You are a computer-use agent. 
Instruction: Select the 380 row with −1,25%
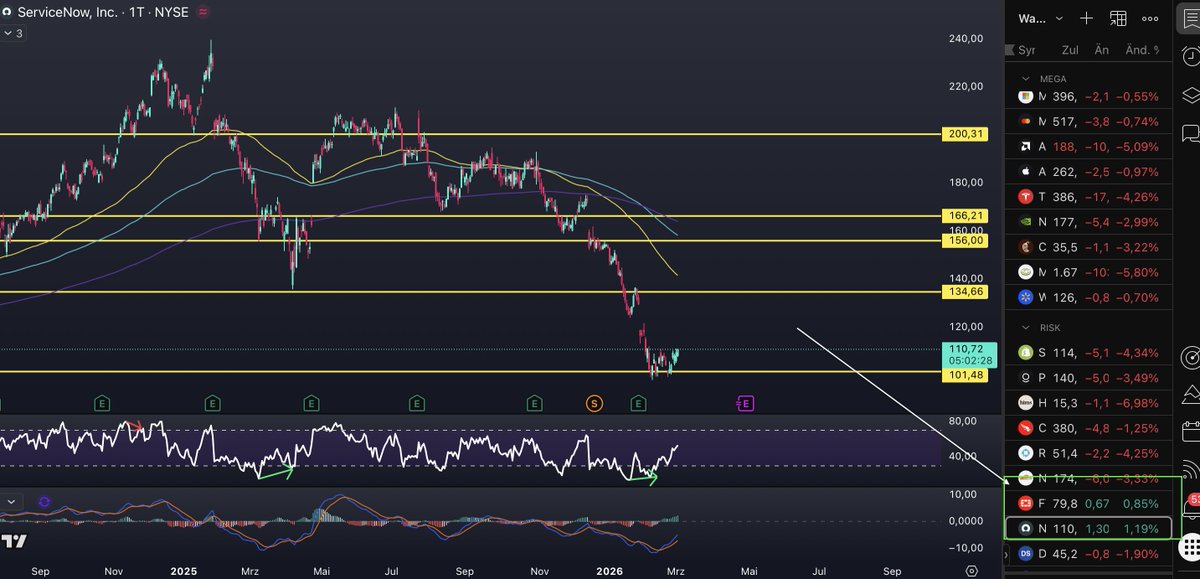[x=1091, y=428]
